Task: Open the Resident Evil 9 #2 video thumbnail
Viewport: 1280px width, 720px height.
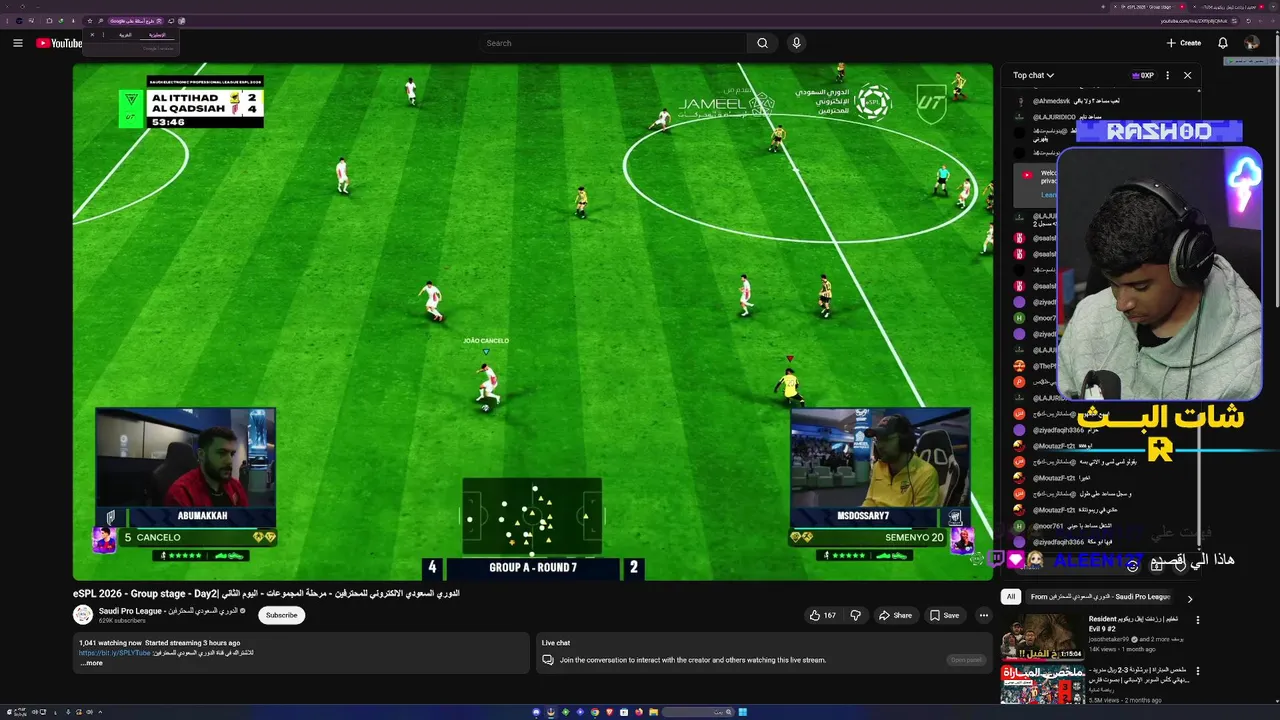Action: (1042, 636)
